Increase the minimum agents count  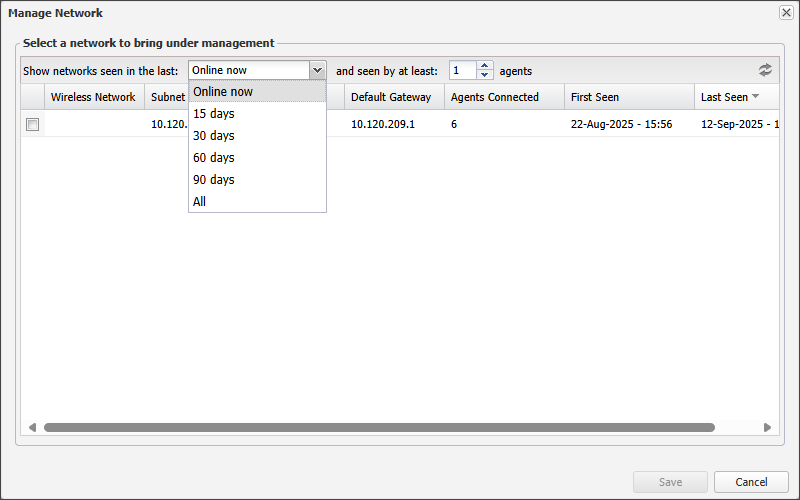coord(485,66)
